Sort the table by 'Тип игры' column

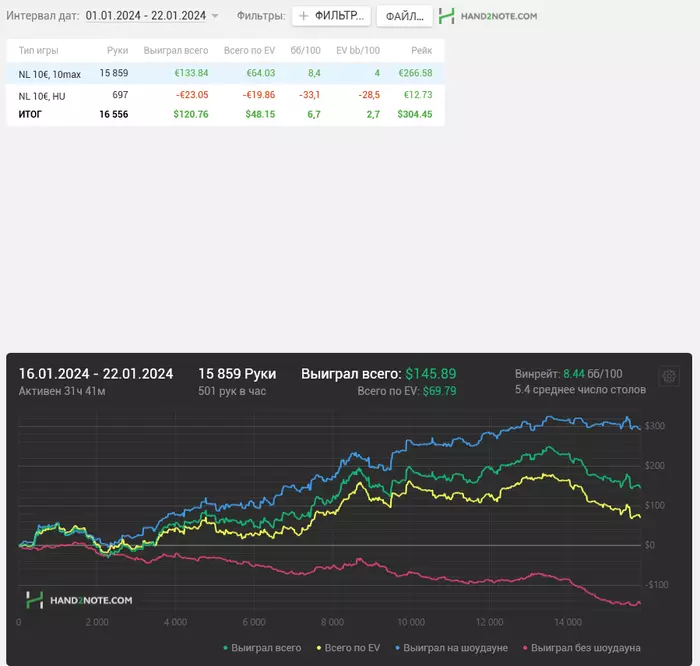click(x=39, y=50)
